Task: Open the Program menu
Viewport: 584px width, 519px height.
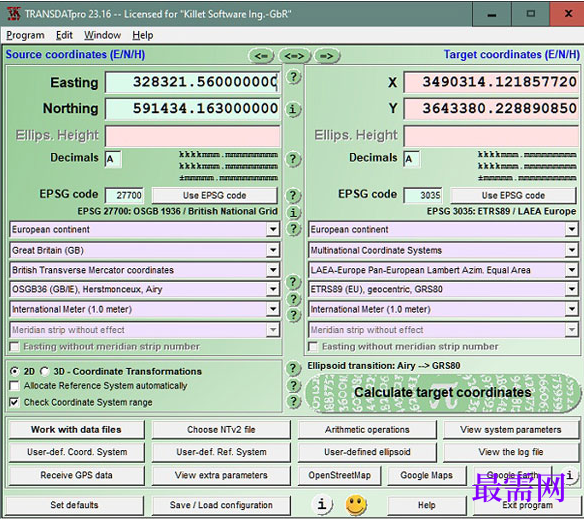Action: (x=25, y=35)
